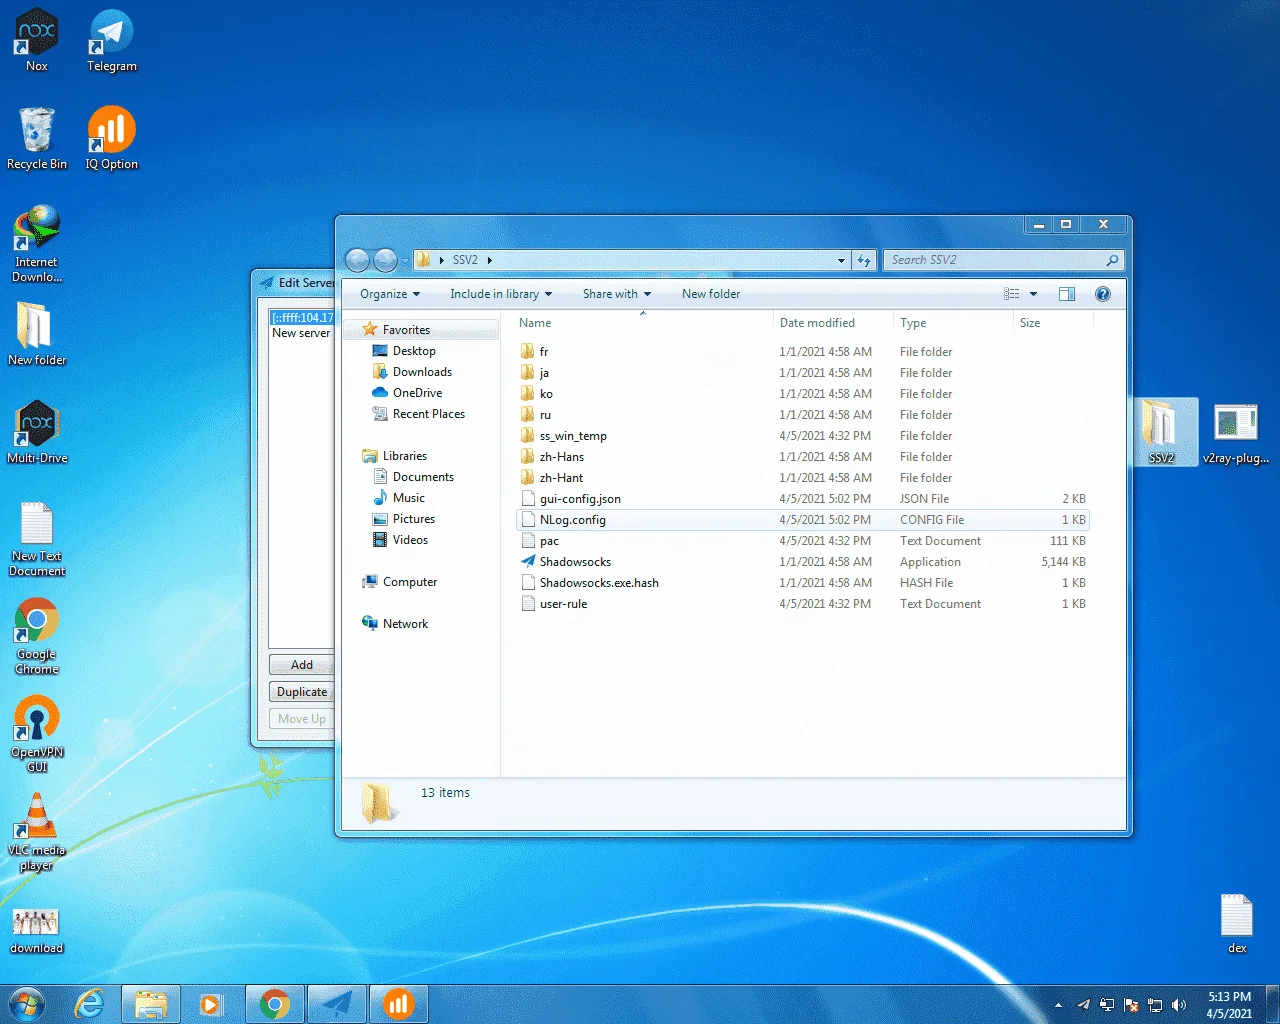Select the gui-config.json file

pyautogui.click(x=802, y=499)
